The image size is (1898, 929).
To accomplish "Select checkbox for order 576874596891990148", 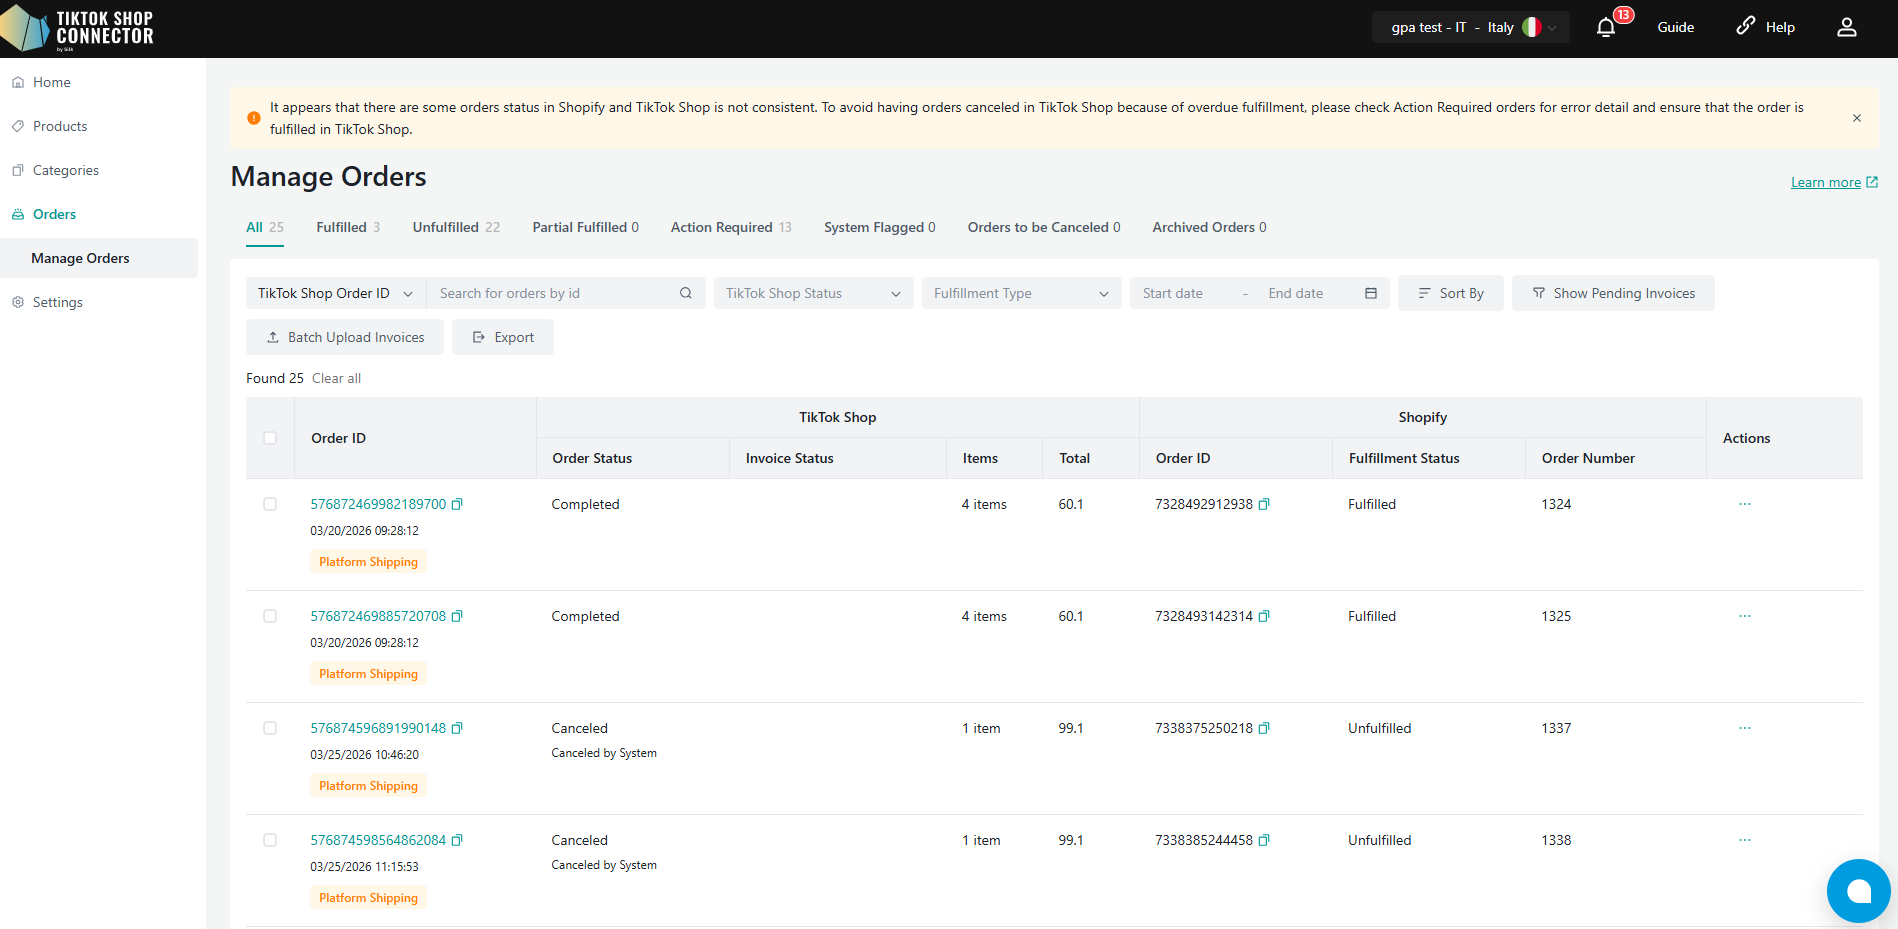I will [270, 728].
